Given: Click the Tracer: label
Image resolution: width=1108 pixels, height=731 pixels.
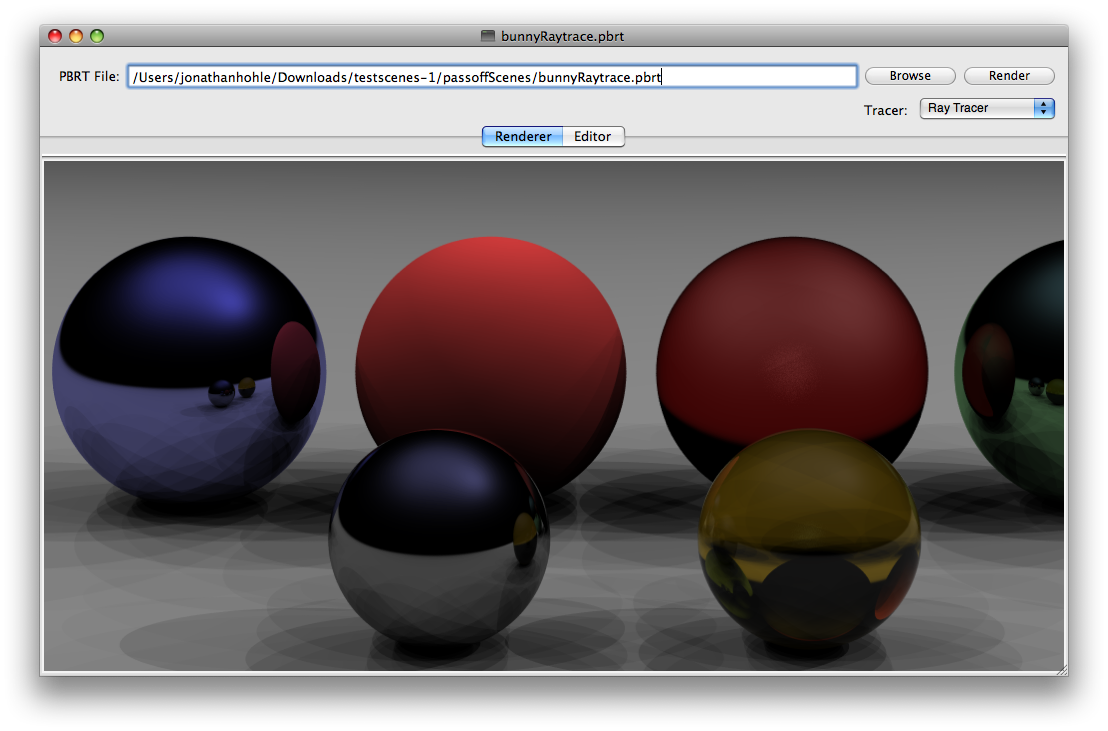Looking at the screenshot, I should [885, 110].
